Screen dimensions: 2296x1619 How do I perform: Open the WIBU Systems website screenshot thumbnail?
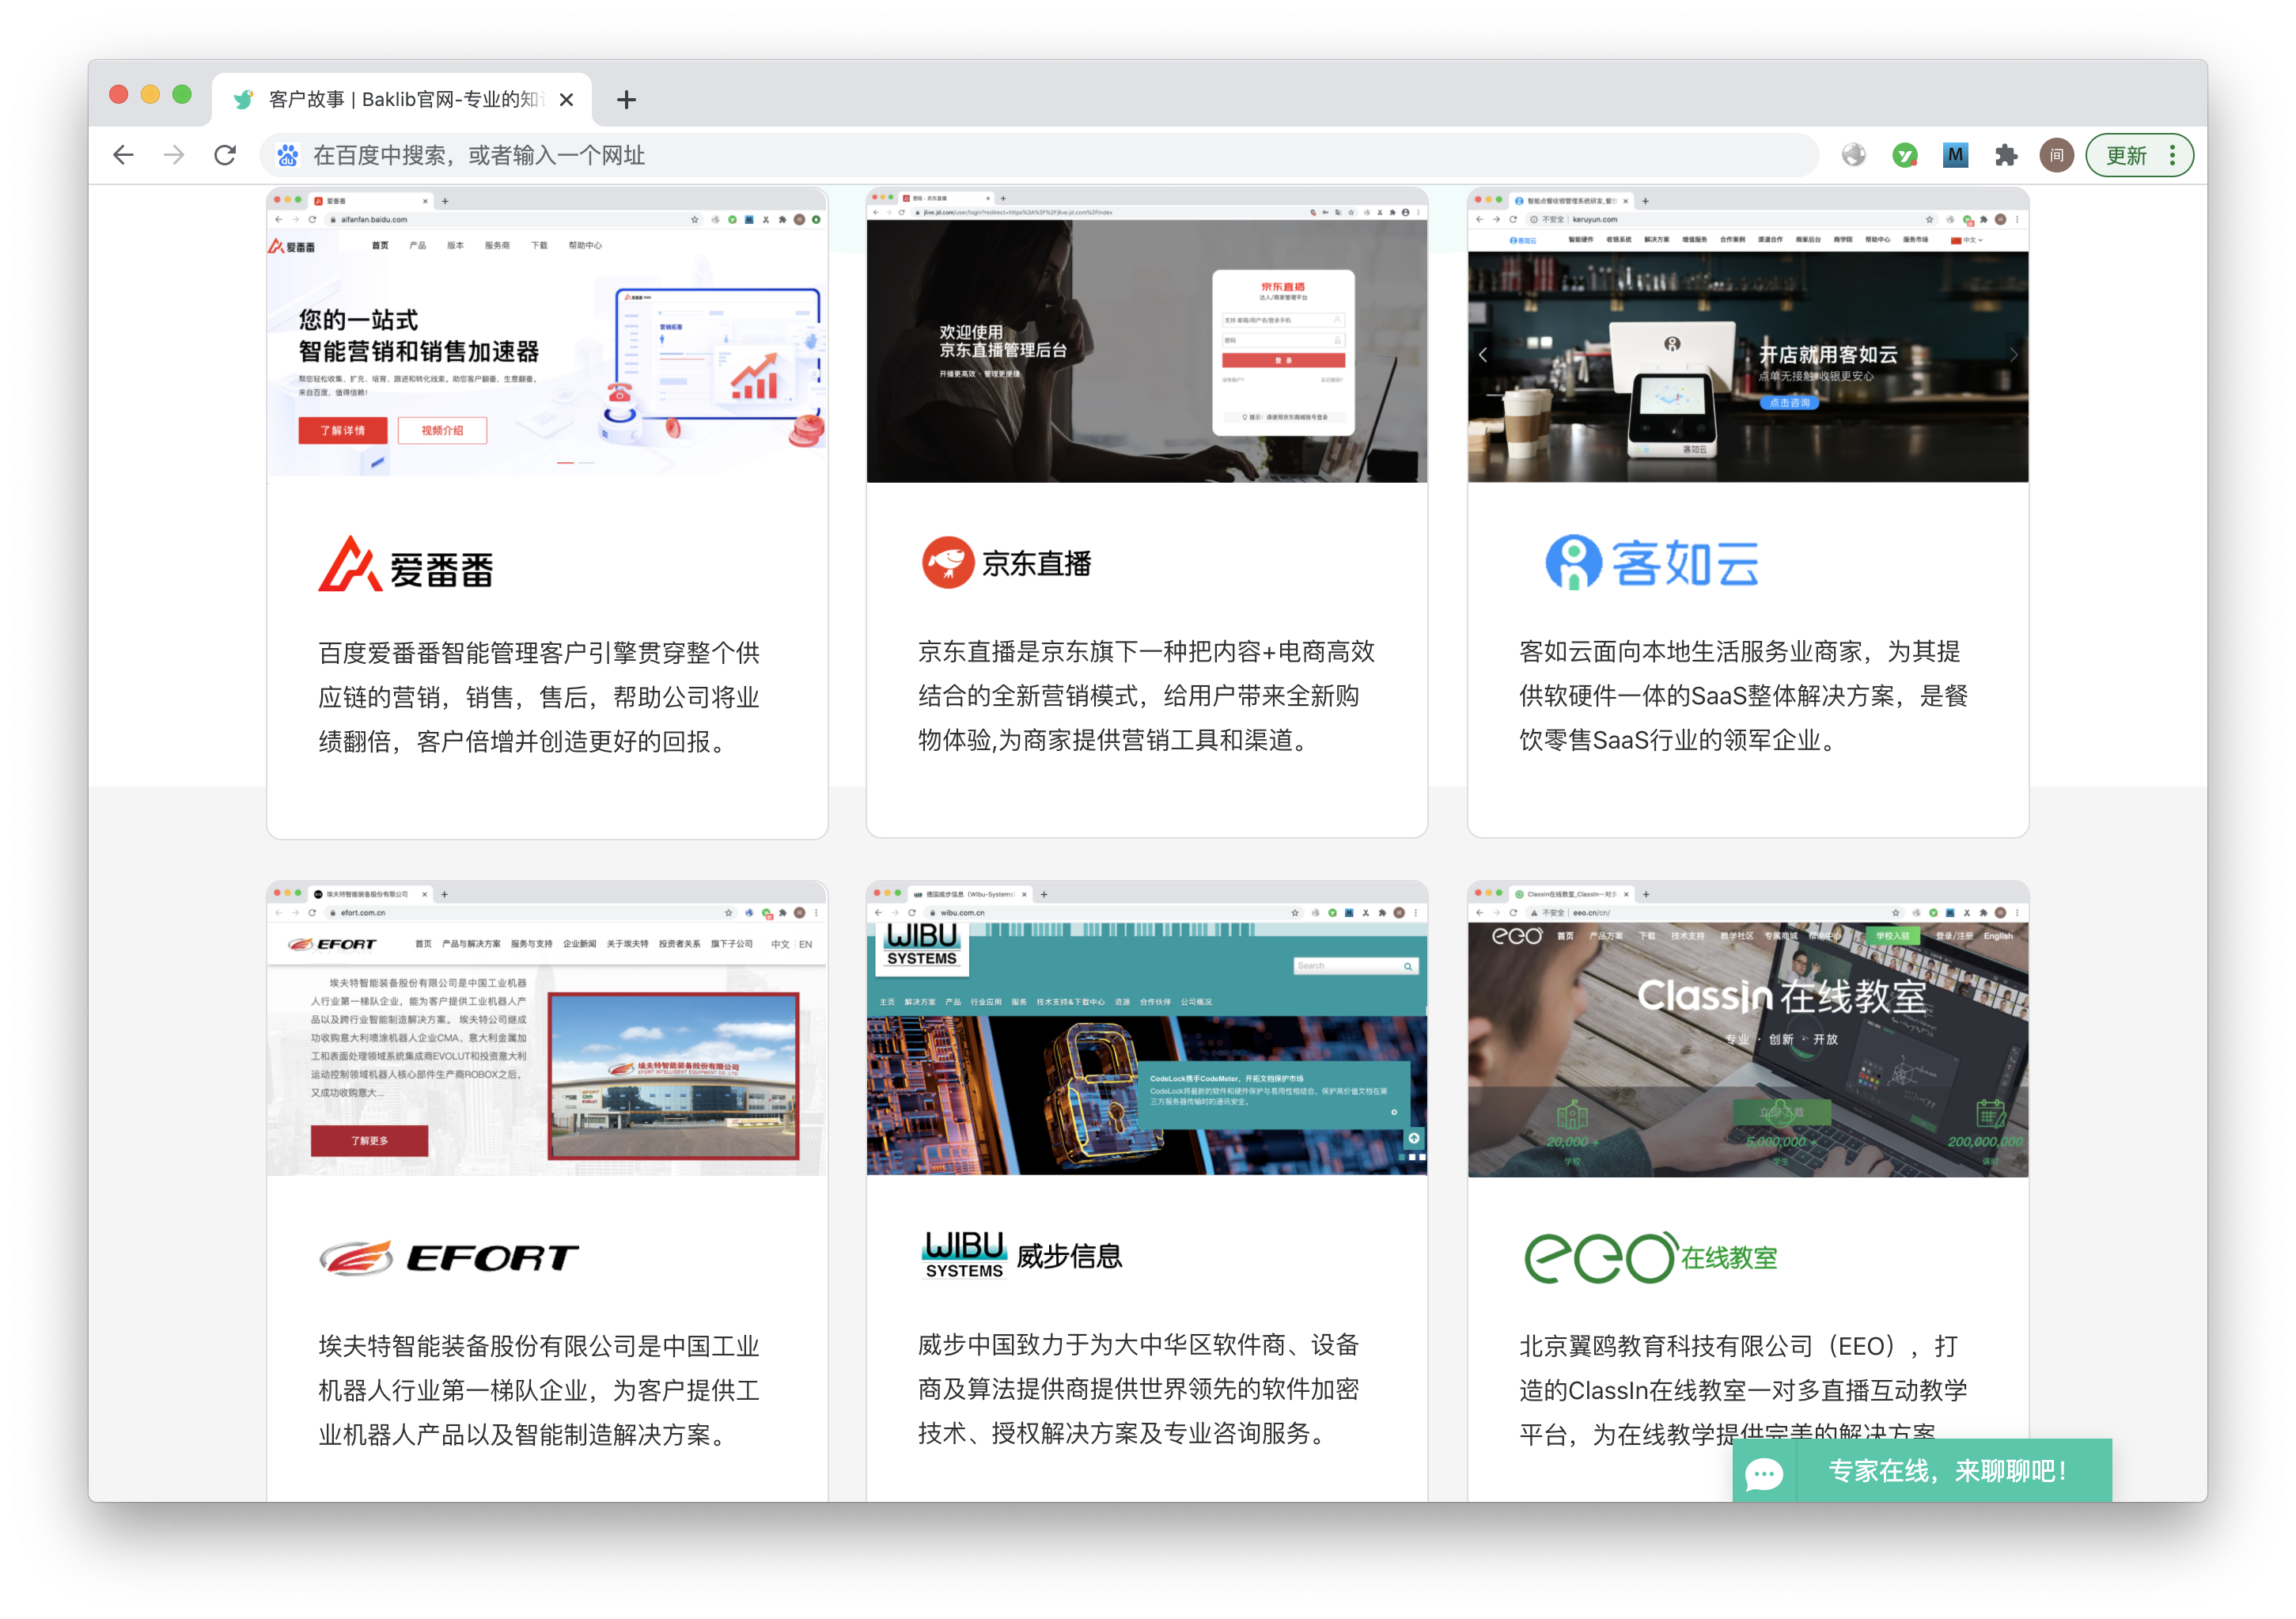pyautogui.click(x=1147, y=1029)
